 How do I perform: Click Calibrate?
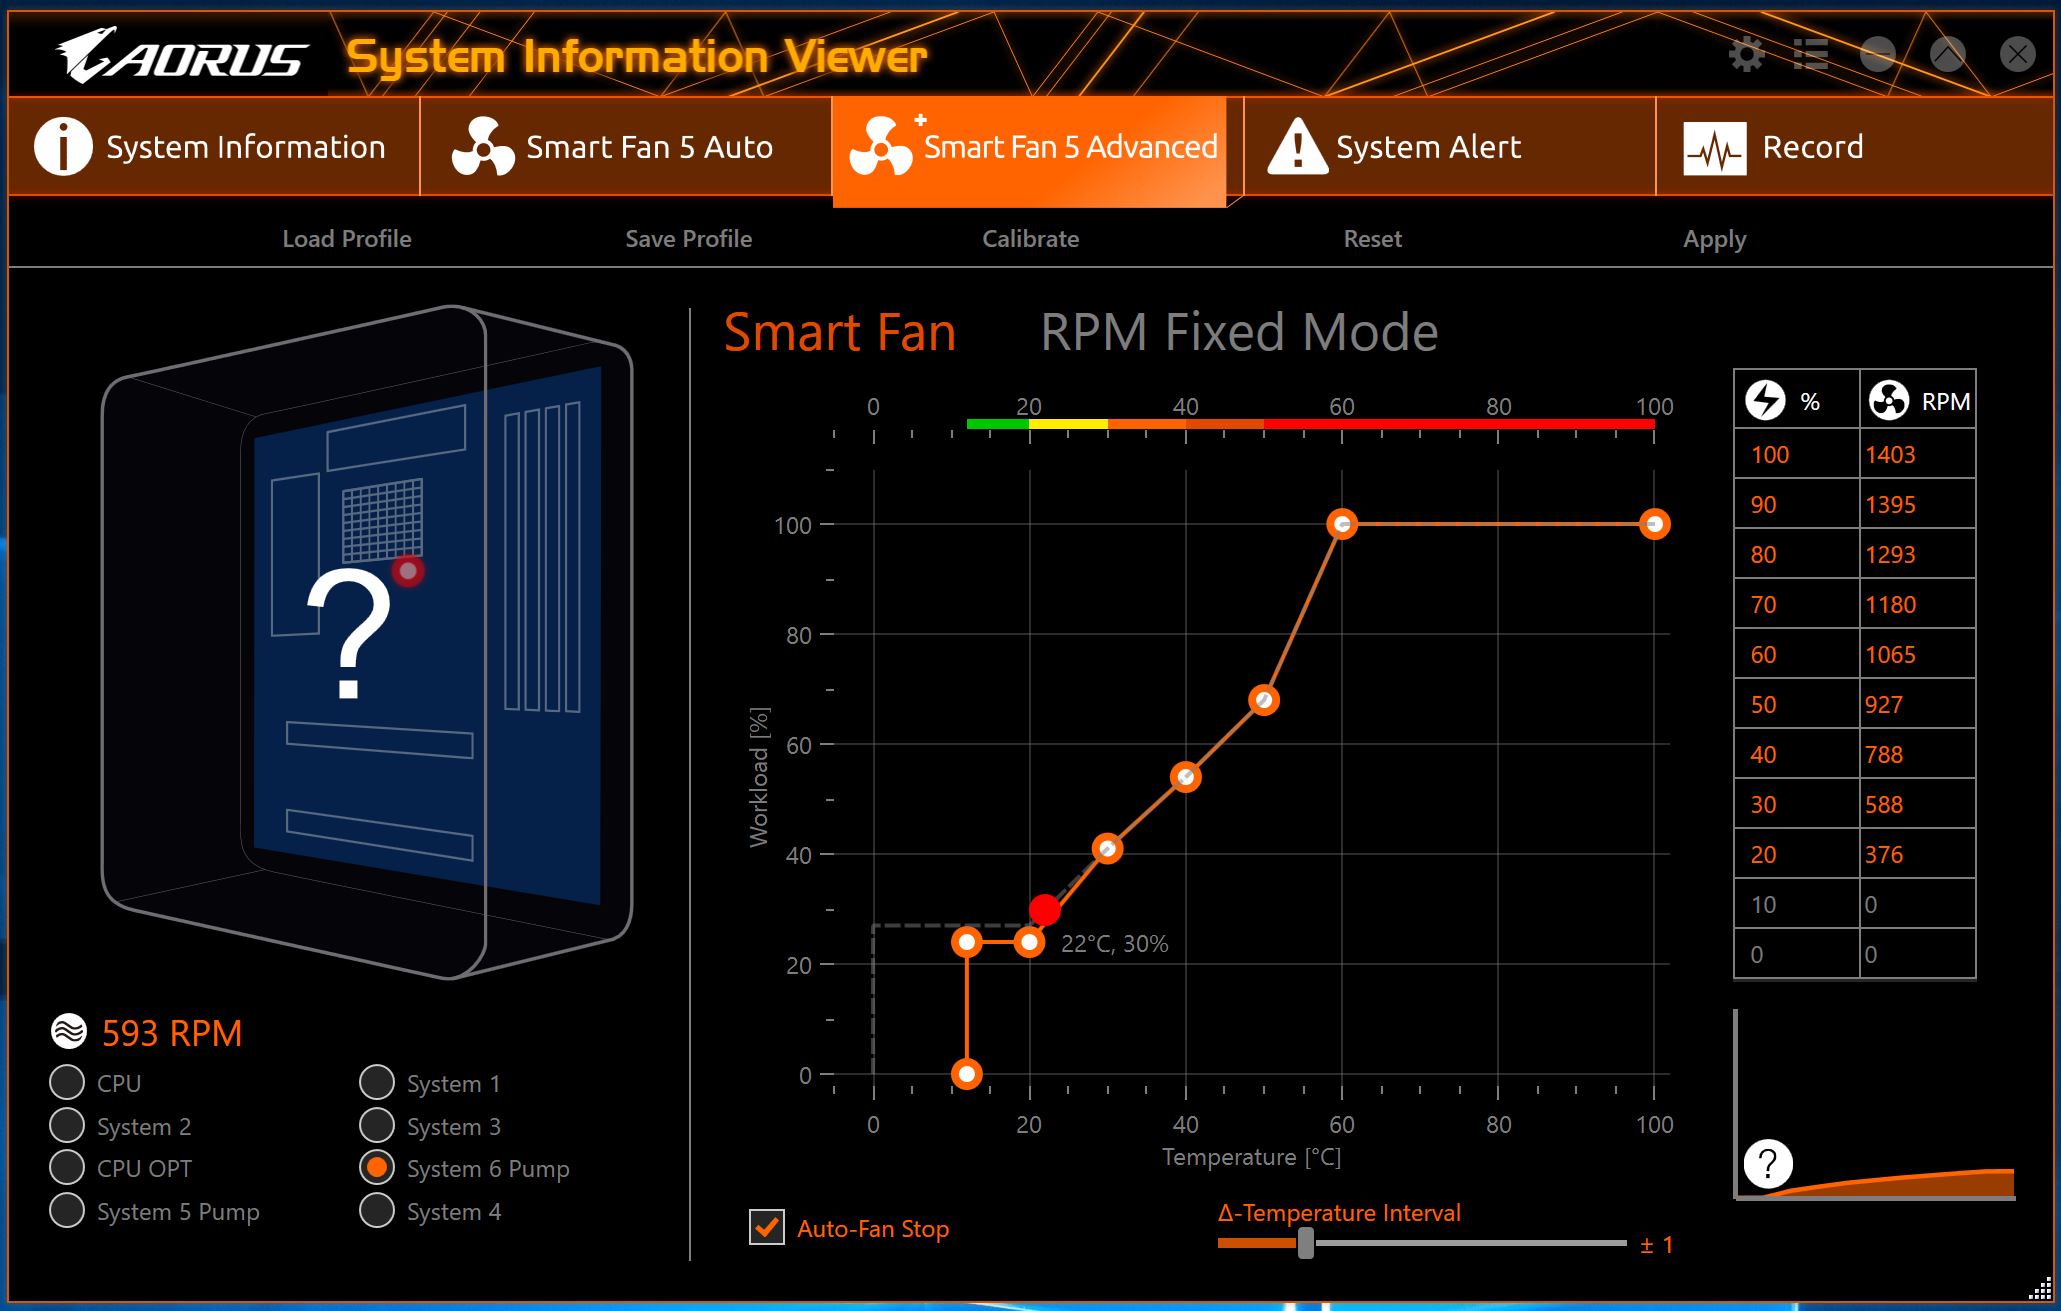(1031, 239)
